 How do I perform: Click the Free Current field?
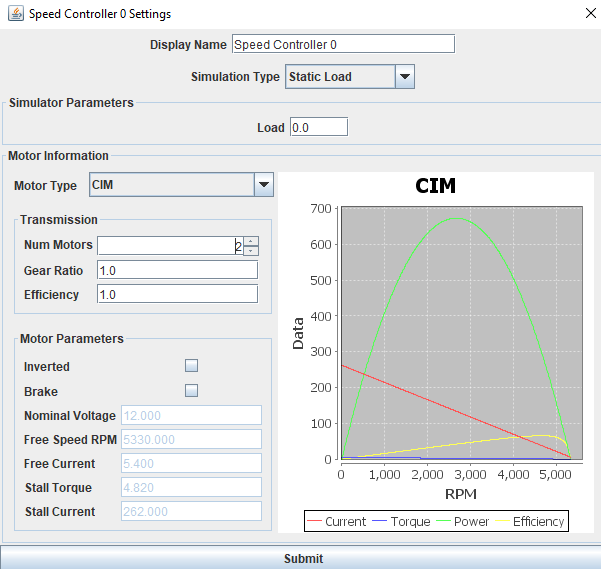[191, 463]
